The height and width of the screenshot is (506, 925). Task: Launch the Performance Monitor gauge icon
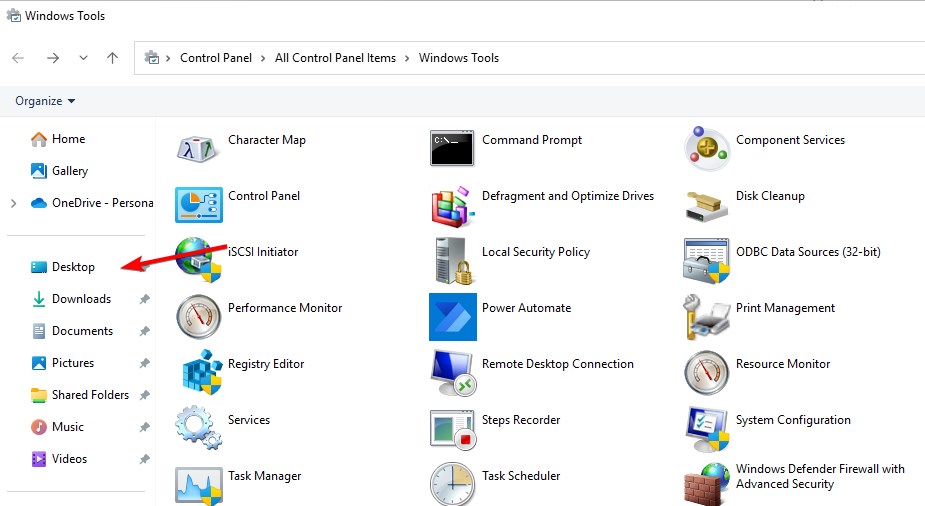(x=199, y=317)
